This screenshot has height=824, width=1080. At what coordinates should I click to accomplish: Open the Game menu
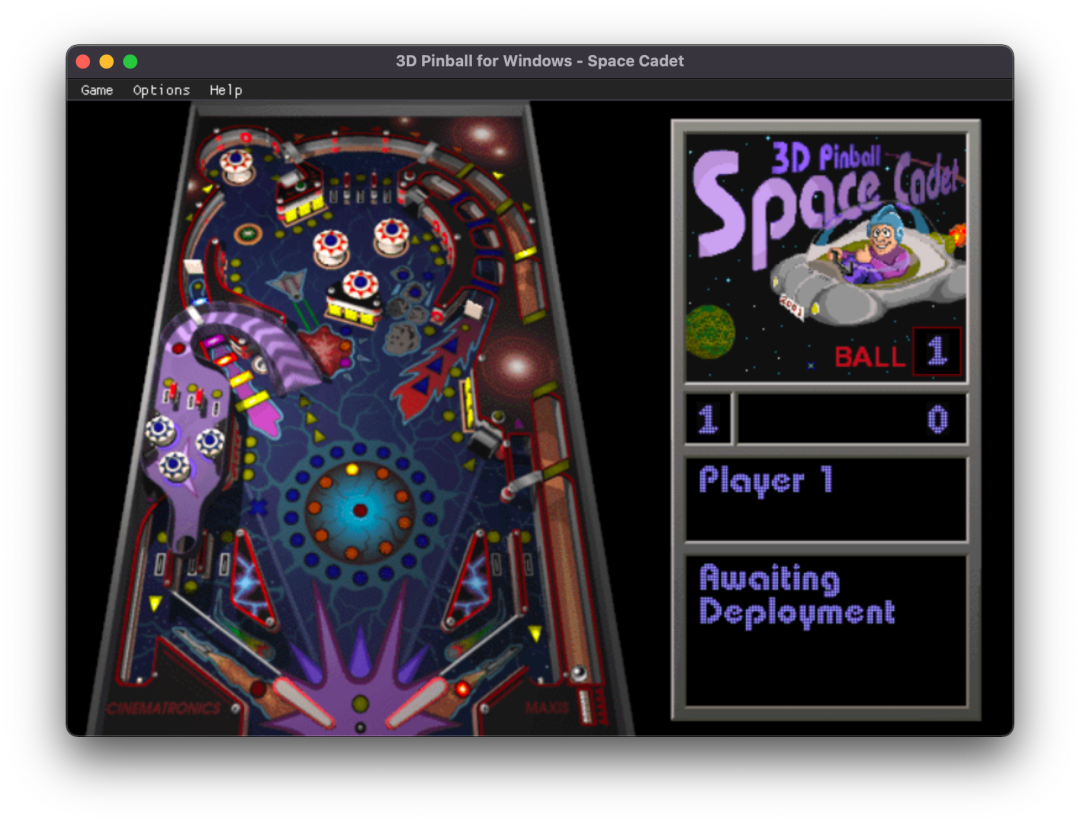tap(97, 90)
